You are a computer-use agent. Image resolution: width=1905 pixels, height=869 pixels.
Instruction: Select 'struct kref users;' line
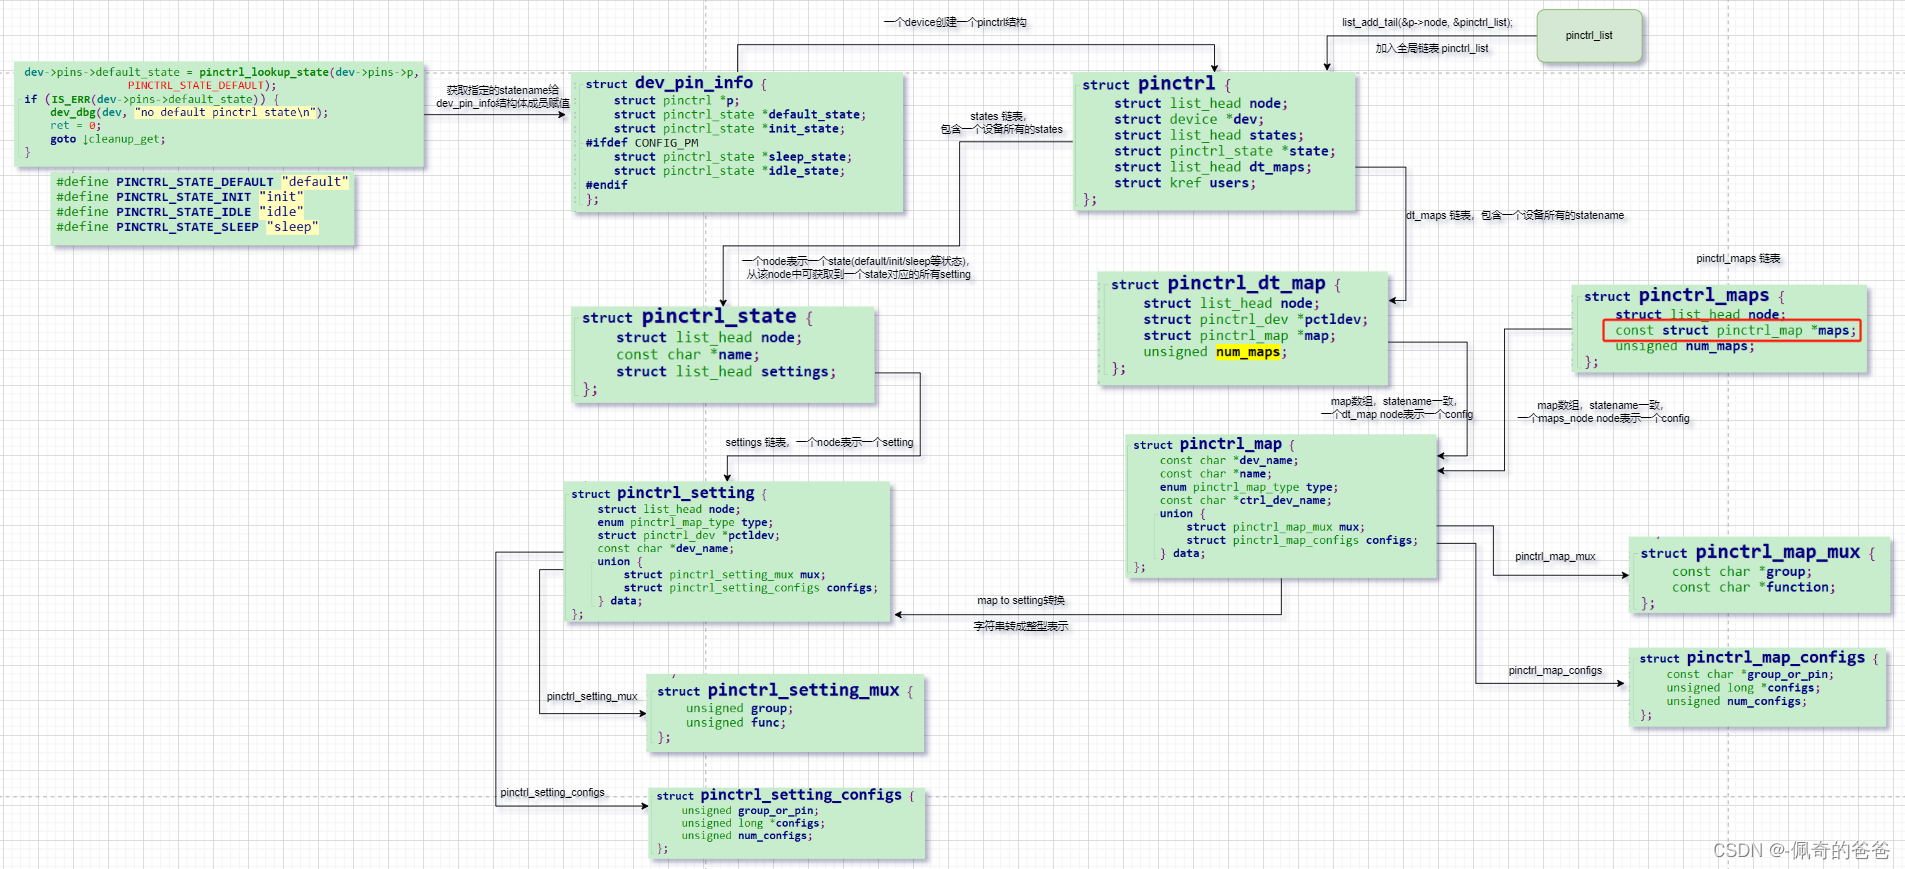1185,183
